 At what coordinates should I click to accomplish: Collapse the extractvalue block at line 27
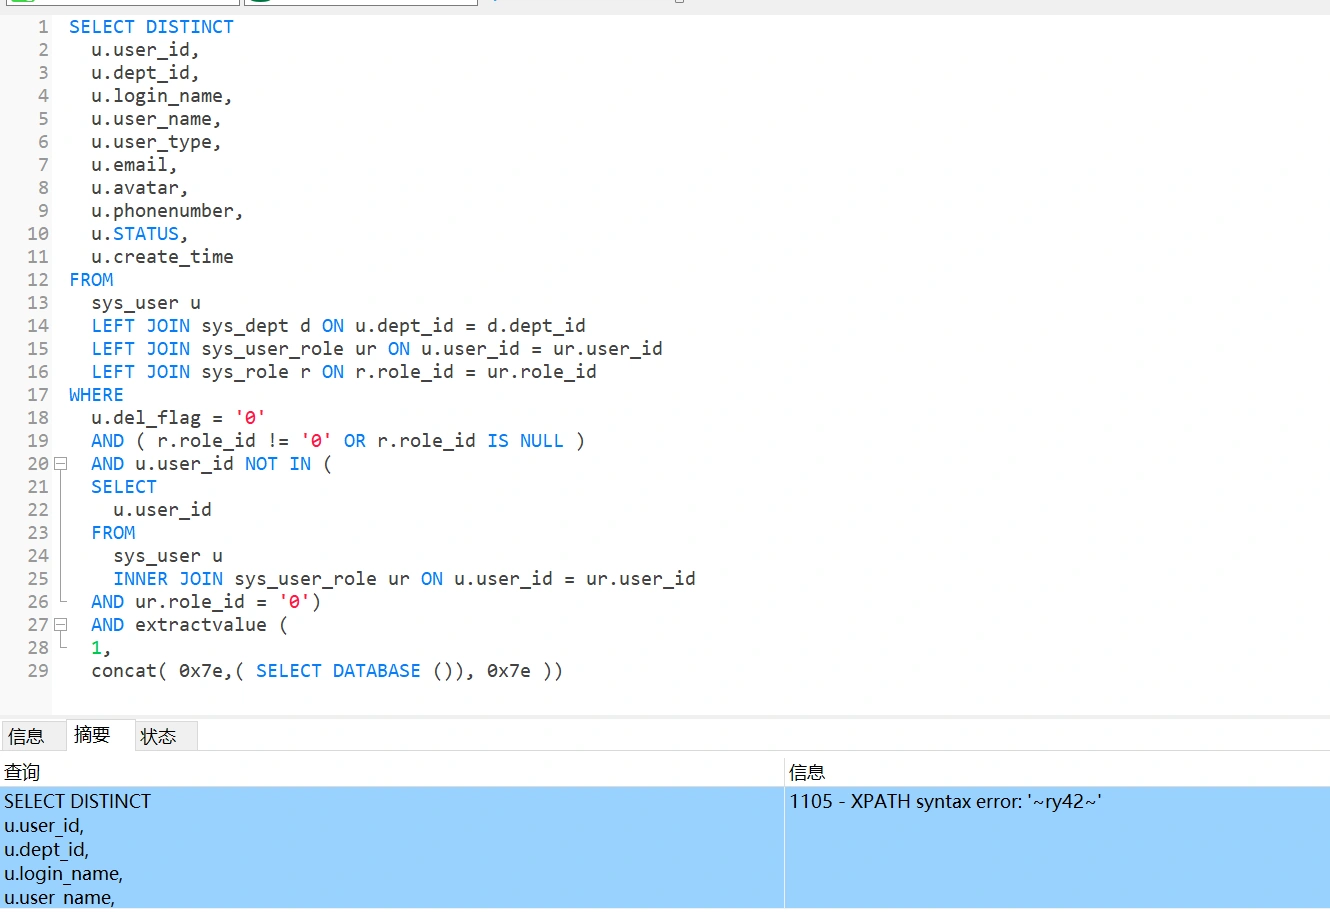pos(60,625)
